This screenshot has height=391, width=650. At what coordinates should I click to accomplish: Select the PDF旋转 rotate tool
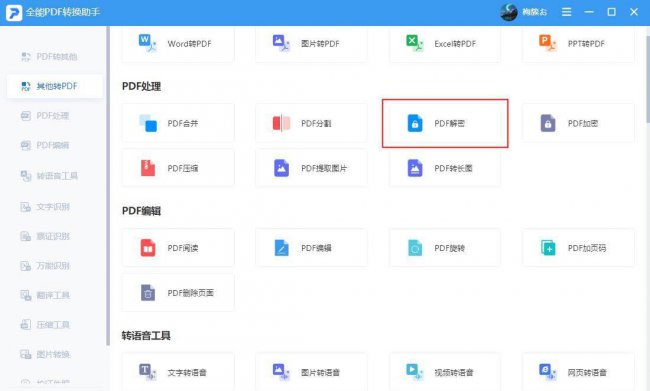(x=444, y=248)
